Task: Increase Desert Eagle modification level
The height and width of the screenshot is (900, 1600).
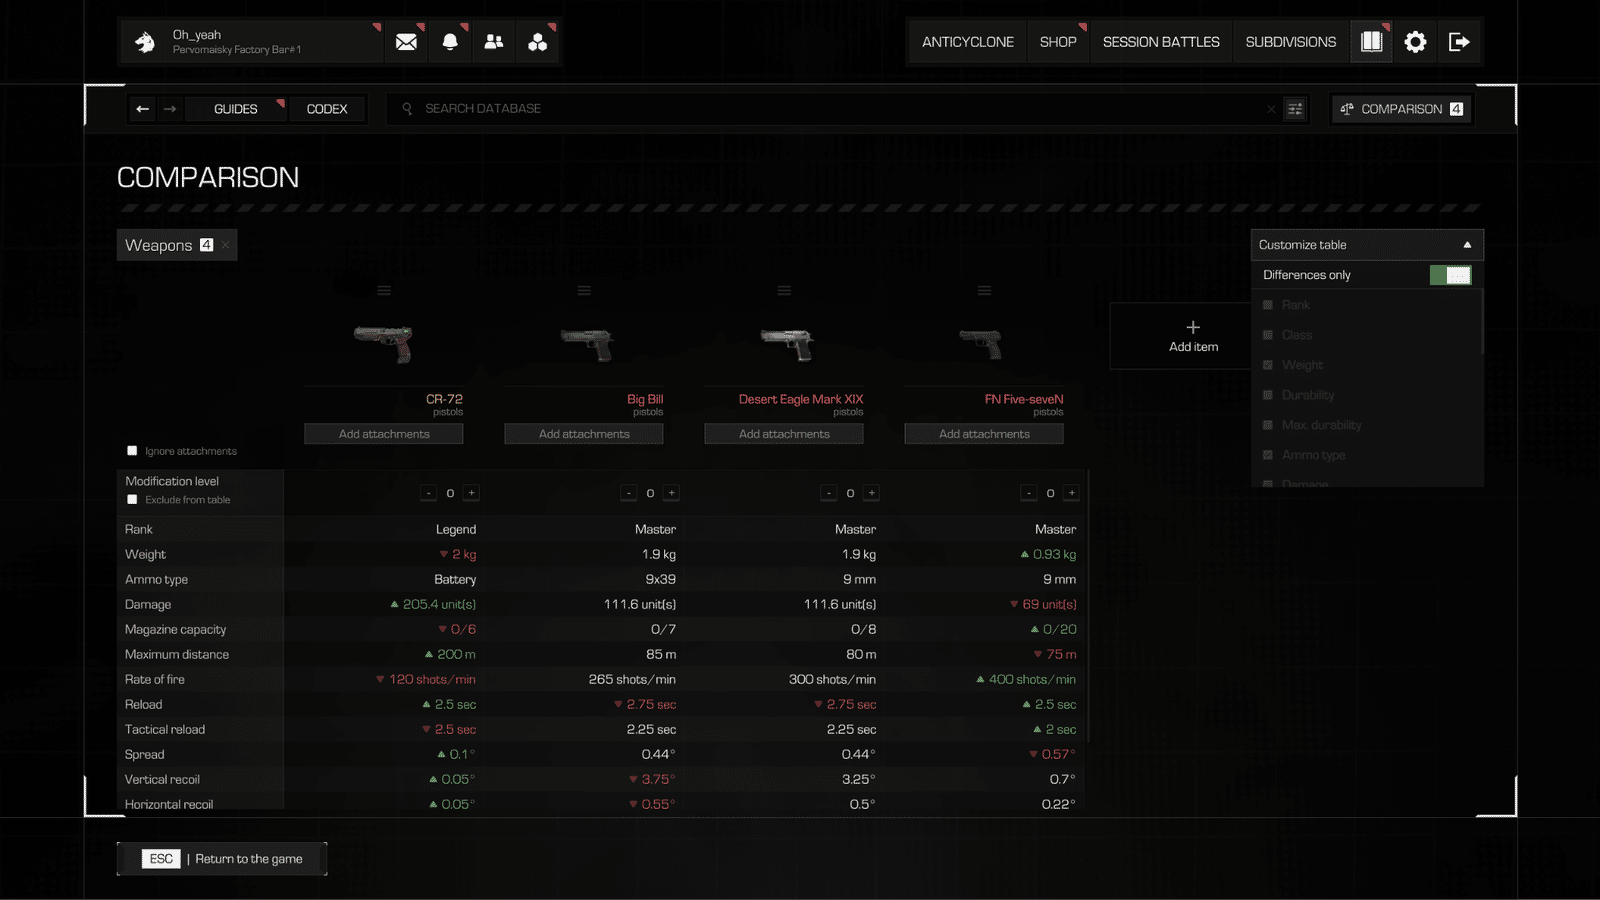Action: click(872, 493)
